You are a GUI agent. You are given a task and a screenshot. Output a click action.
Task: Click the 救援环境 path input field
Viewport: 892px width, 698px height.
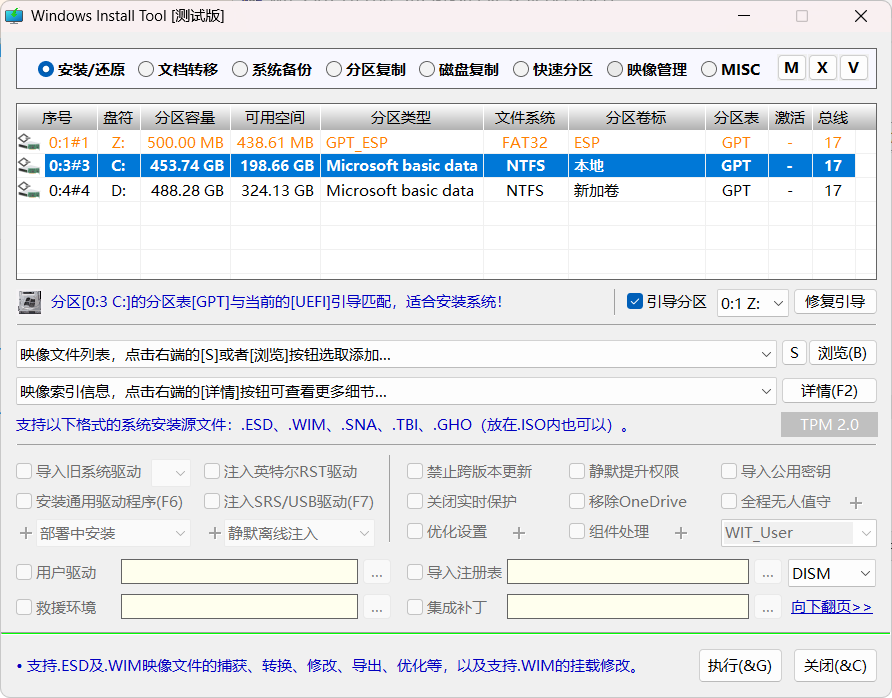tap(239, 607)
